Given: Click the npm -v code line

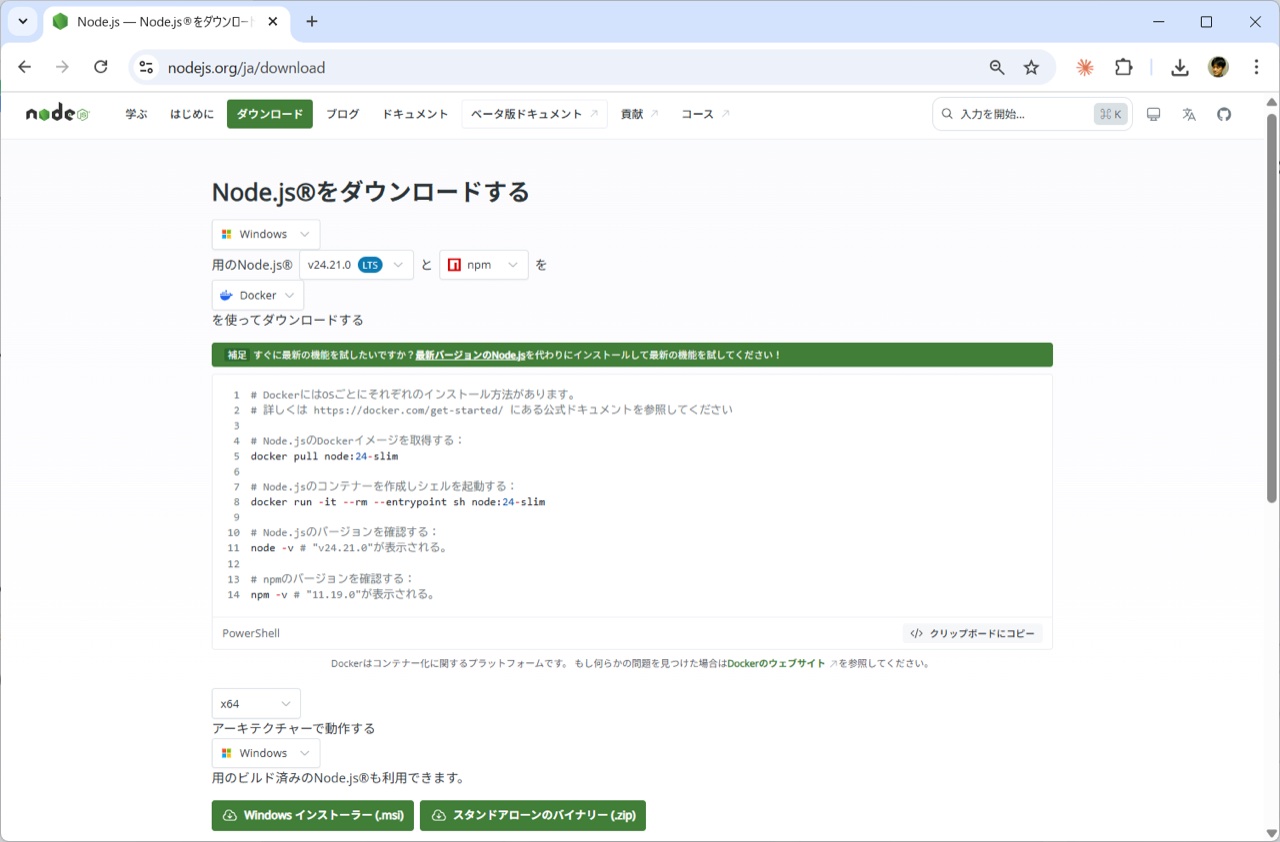Looking at the screenshot, I should (342, 594).
